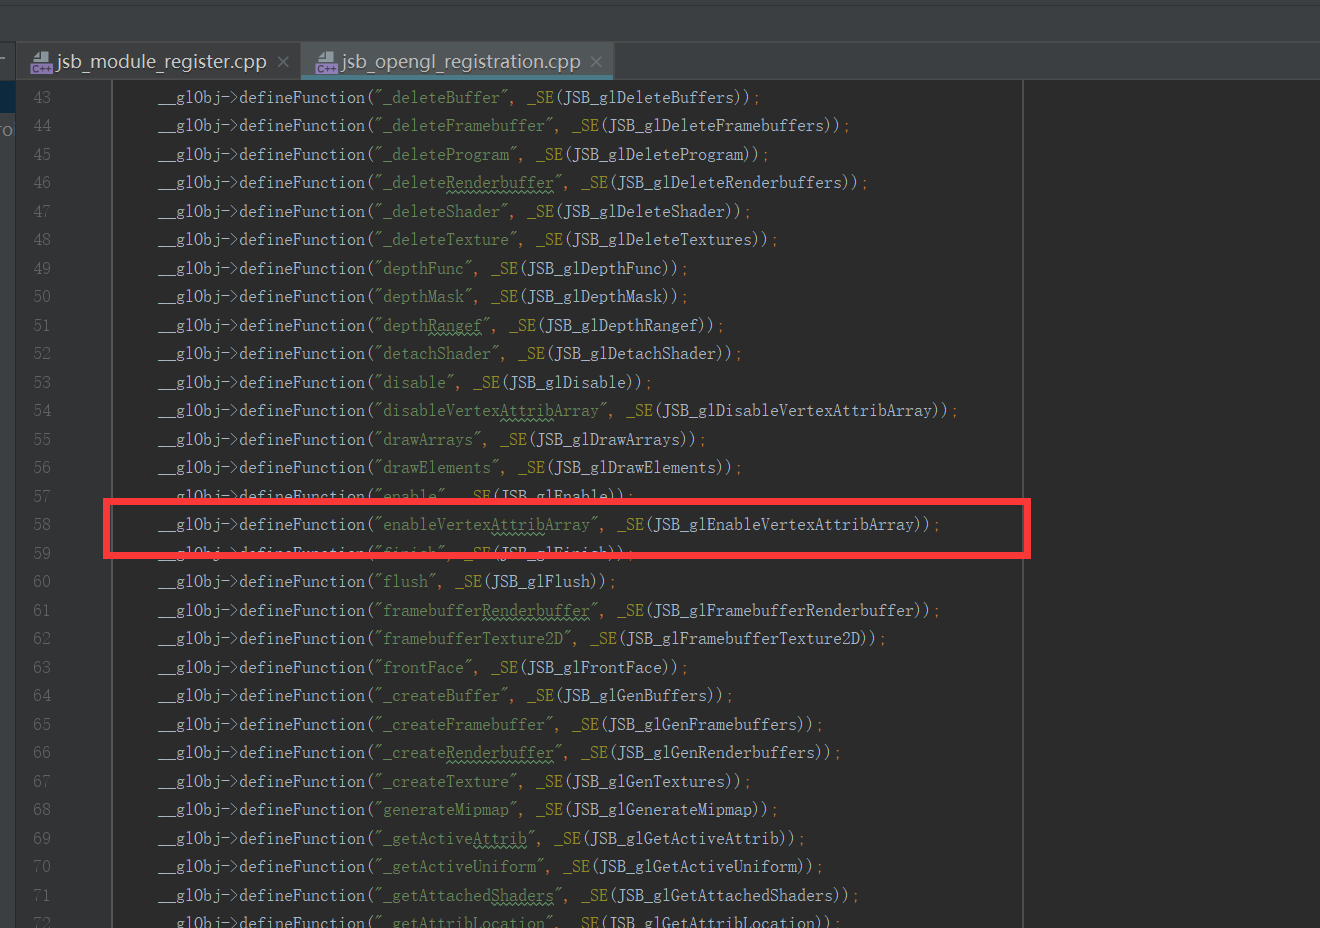Click "drawElements" string on line 56
The height and width of the screenshot is (928, 1320).
[436, 468]
